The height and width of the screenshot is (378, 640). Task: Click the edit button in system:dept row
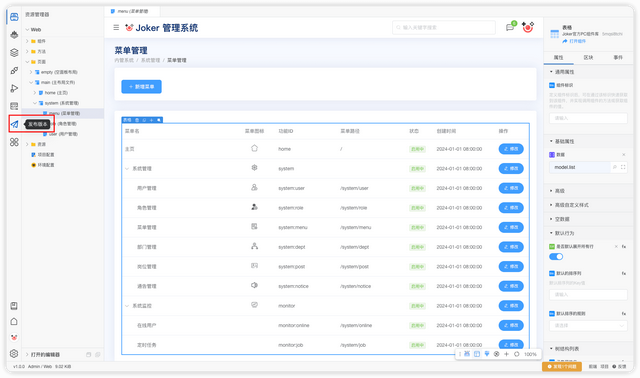click(511, 247)
